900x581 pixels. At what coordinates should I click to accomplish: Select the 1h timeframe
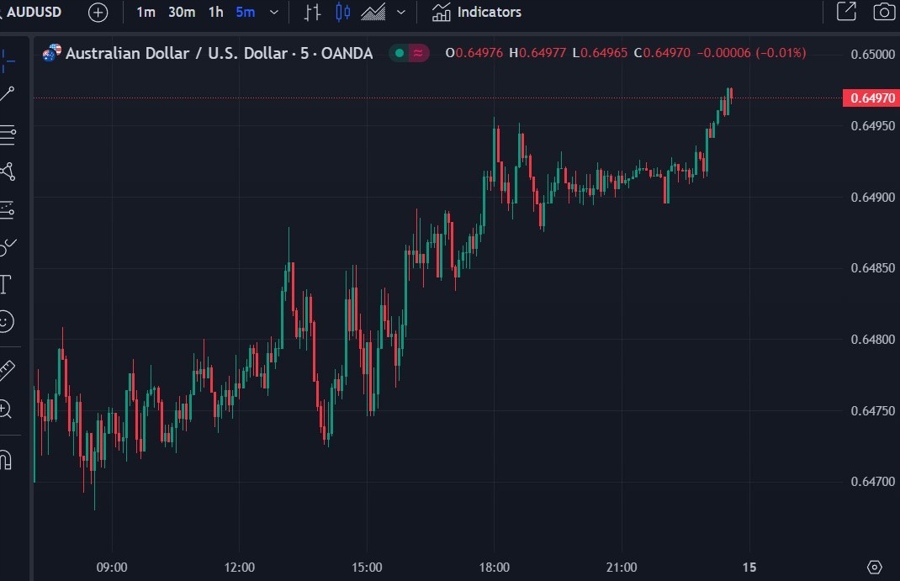[216, 12]
